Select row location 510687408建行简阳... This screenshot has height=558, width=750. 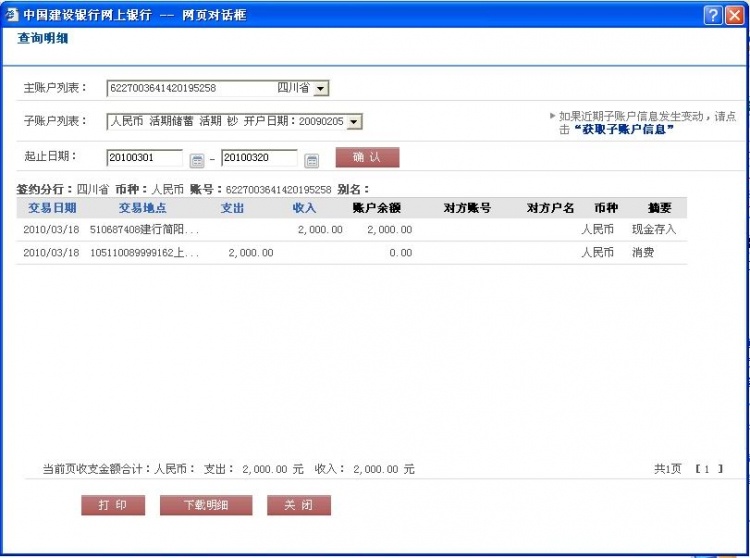tap(144, 230)
